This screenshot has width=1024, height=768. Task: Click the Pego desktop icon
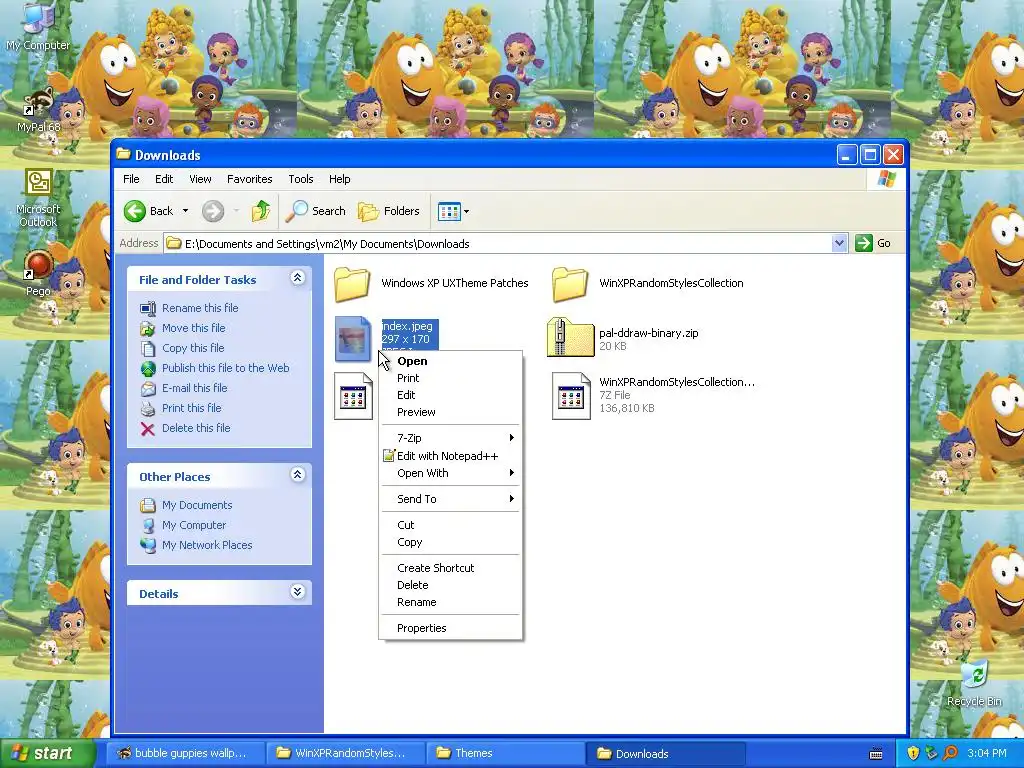pyautogui.click(x=38, y=274)
